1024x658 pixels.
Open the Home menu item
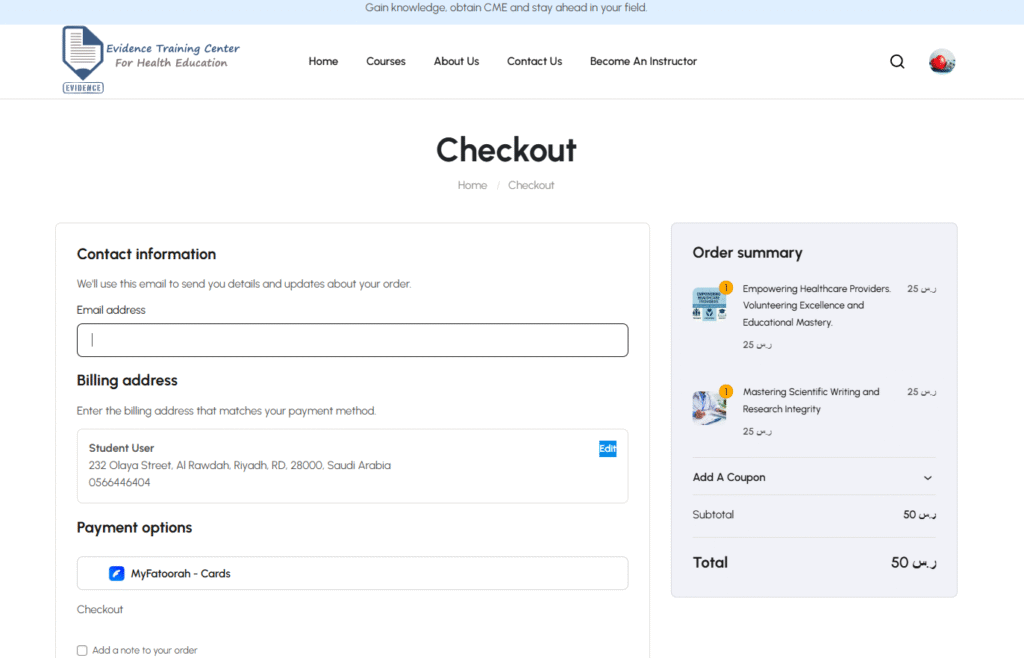323,61
